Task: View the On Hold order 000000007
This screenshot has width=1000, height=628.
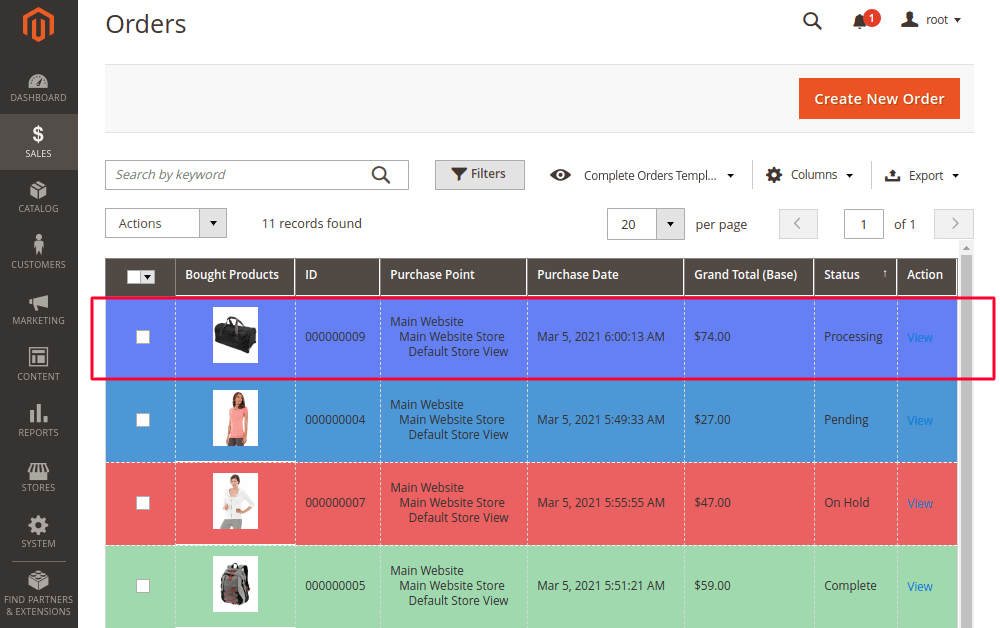Action: click(920, 503)
